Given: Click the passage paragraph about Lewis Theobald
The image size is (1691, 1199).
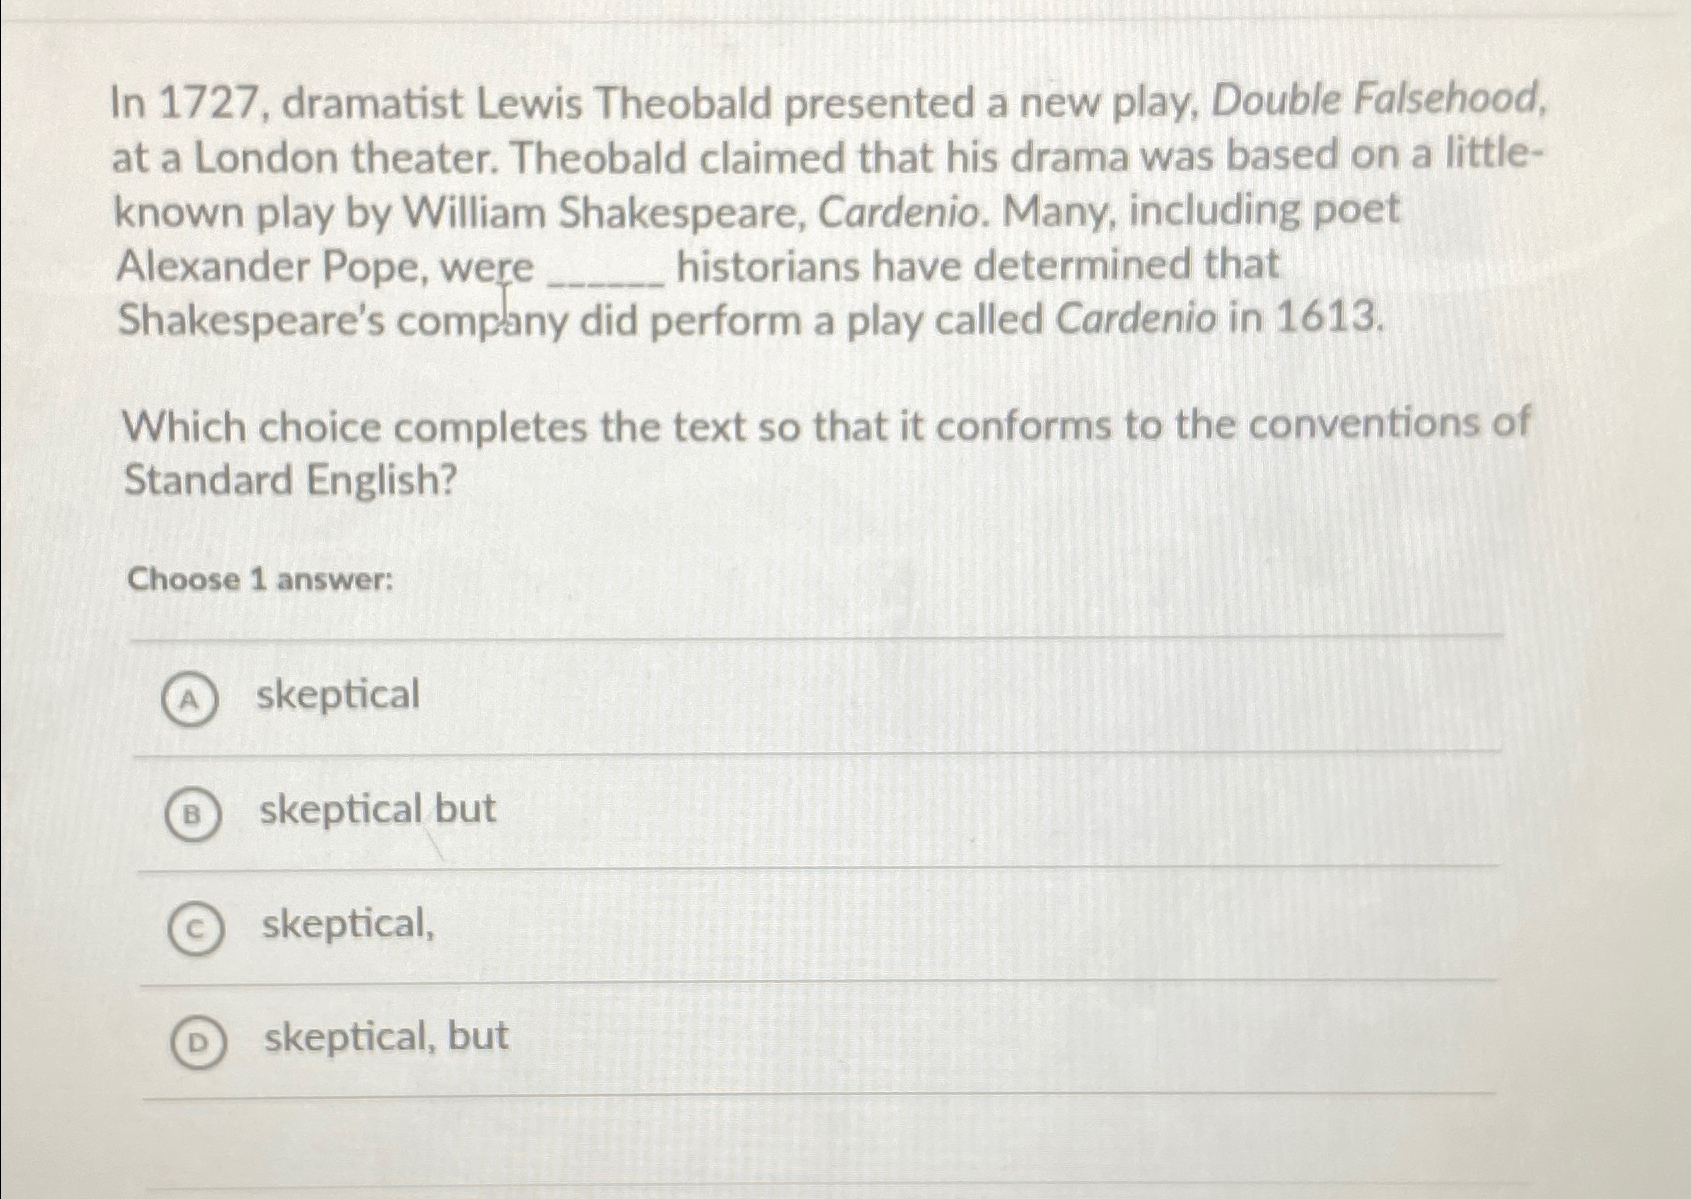Looking at the screenshot, I should [800, 210].
